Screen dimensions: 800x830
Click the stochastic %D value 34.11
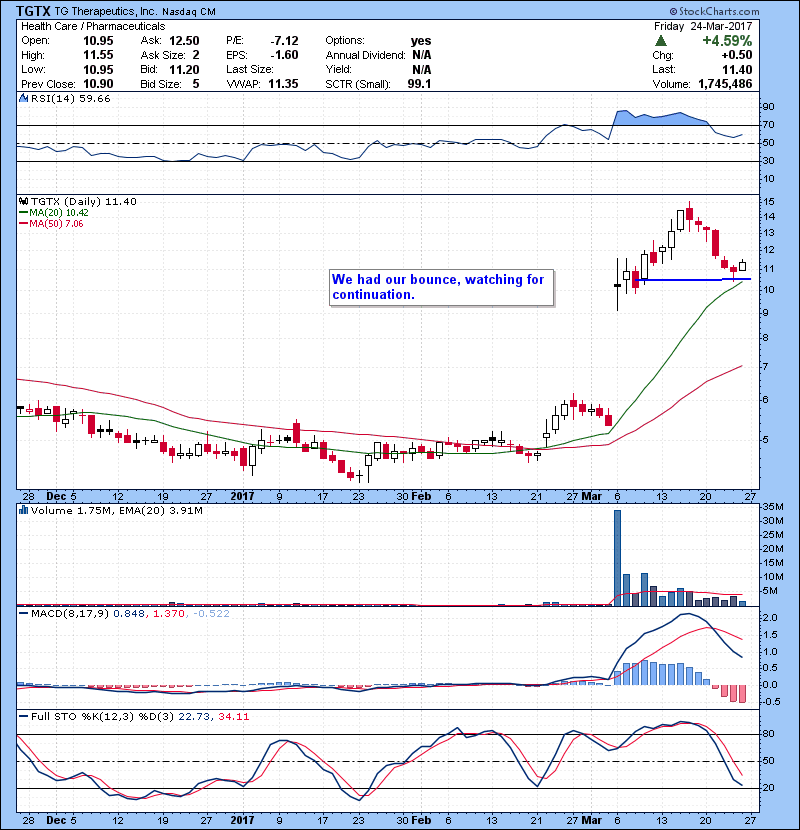tap(233, 716)
